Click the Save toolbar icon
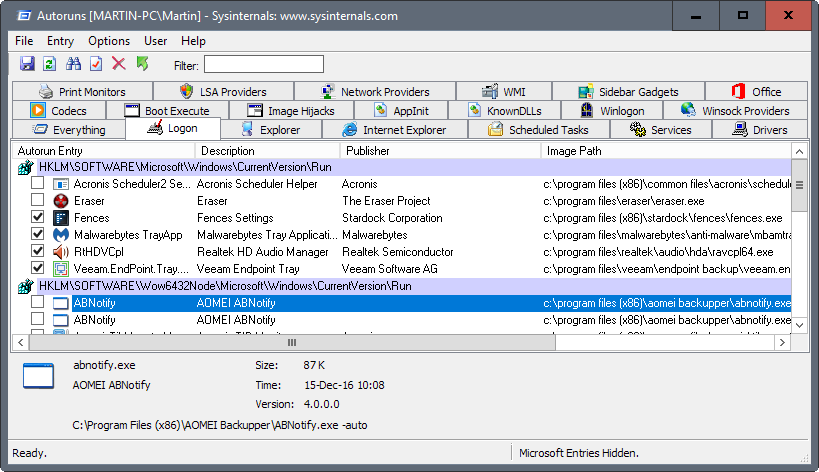The image size is (819, 472). tap(27, 64)
